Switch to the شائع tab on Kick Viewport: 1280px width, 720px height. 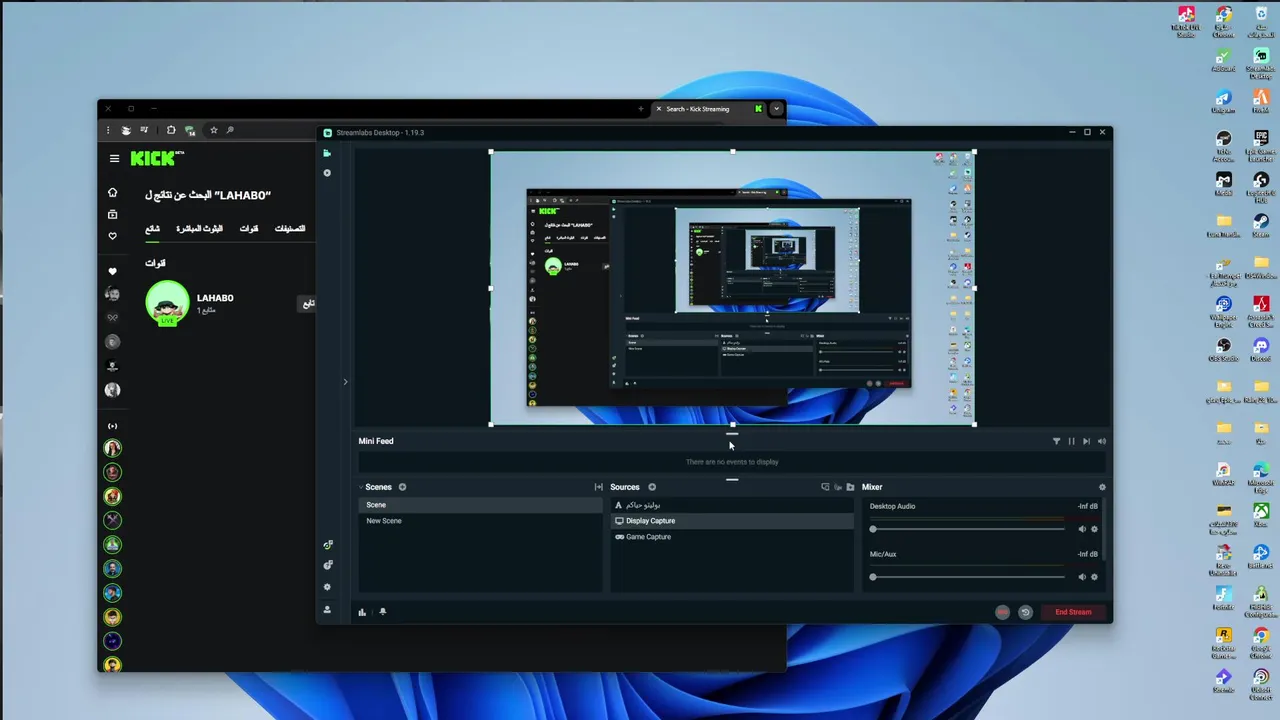[x=152, y=229]
